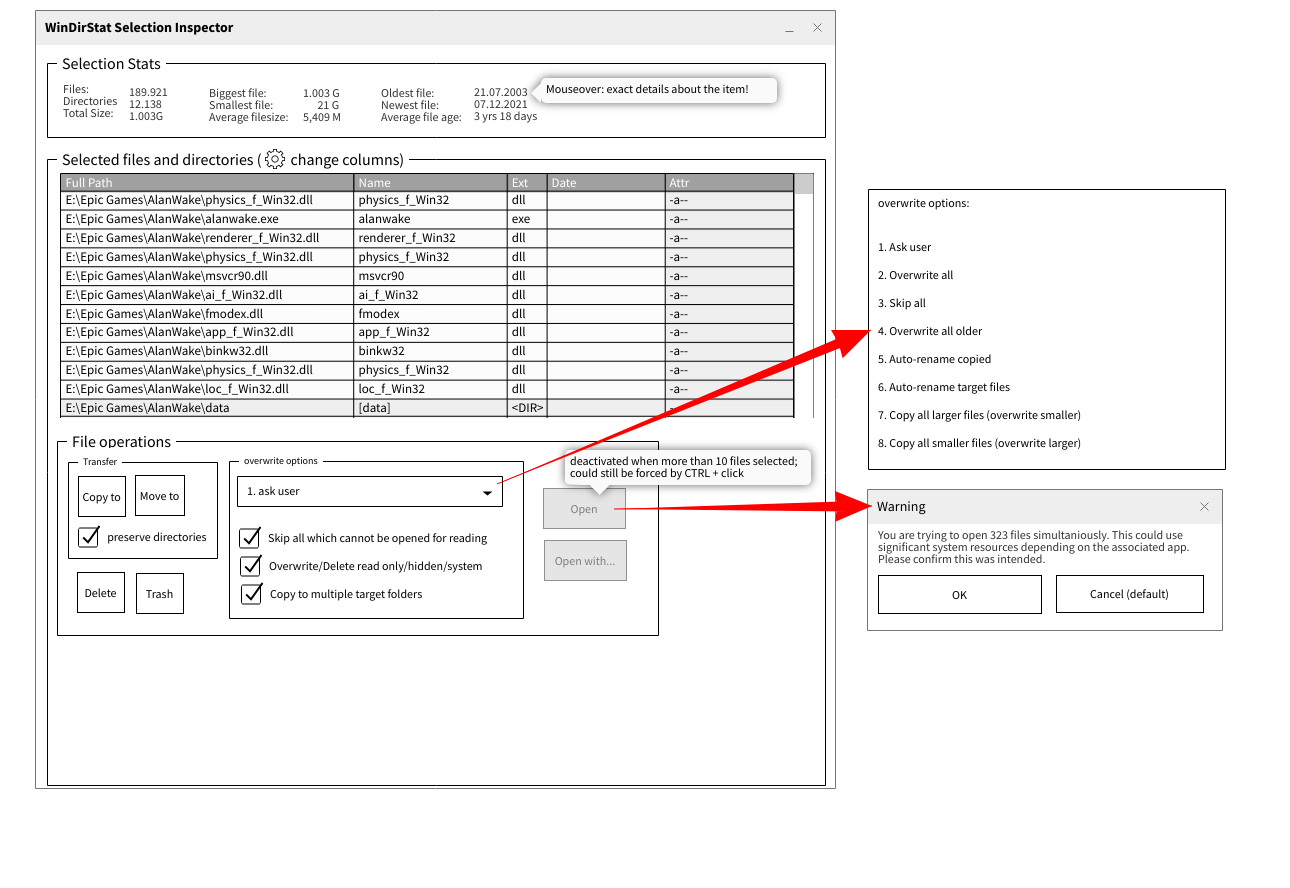Uncheck Skip all which cannot be opened
The image size is (1290, 888).
point(251,538)
